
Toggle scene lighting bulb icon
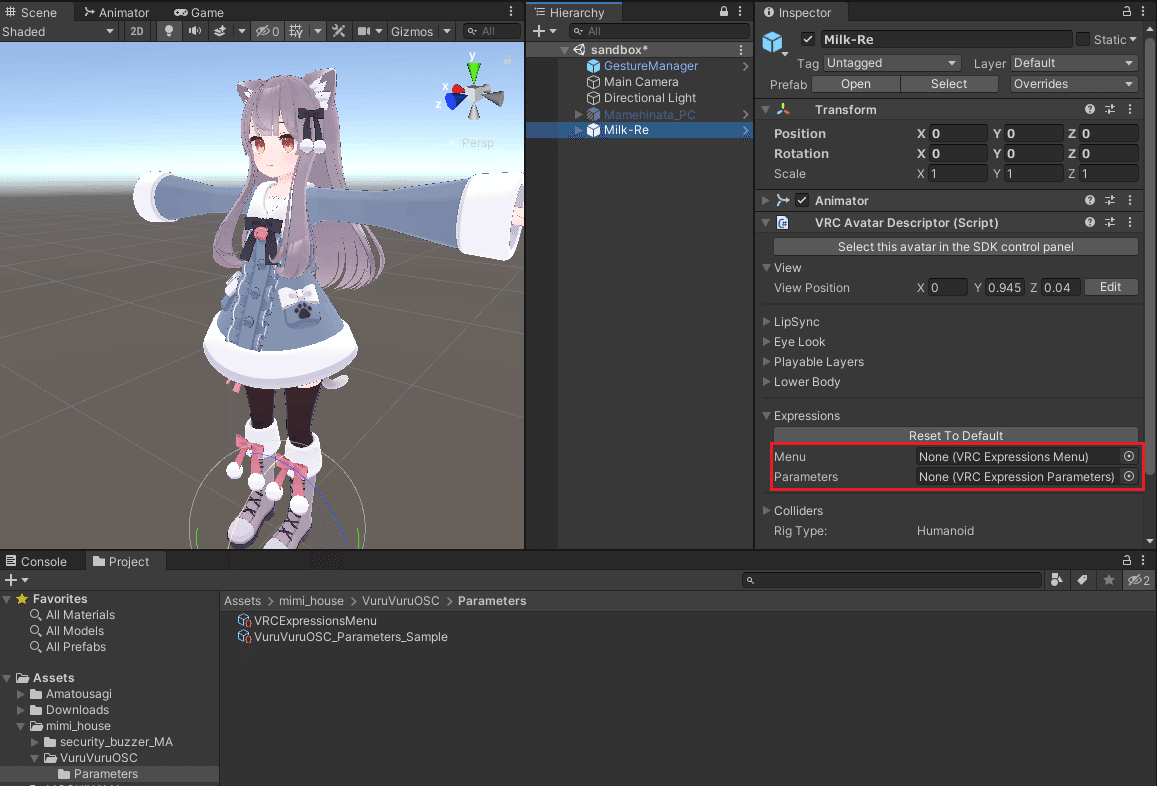click(169, 31)
